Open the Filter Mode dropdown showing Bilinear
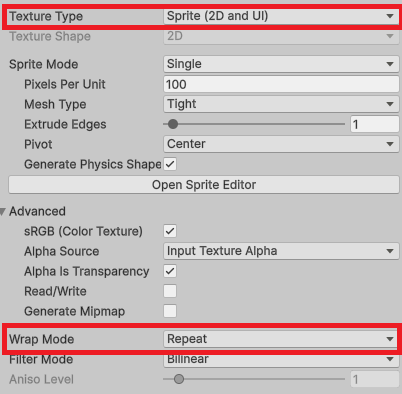The image size is (402, 394). (281, 359)
